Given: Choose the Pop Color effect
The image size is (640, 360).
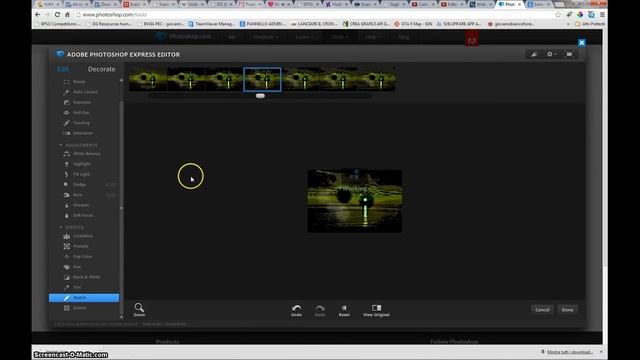Looking at the screenshot, I should (x=78, y=256).
